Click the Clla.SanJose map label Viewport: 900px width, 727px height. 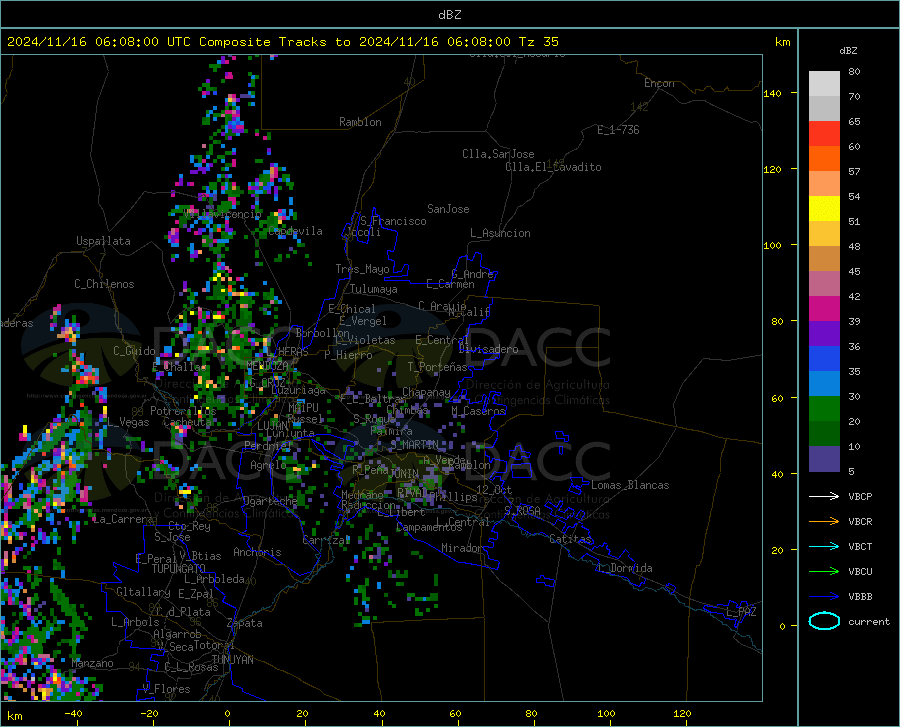pos(498,154)
